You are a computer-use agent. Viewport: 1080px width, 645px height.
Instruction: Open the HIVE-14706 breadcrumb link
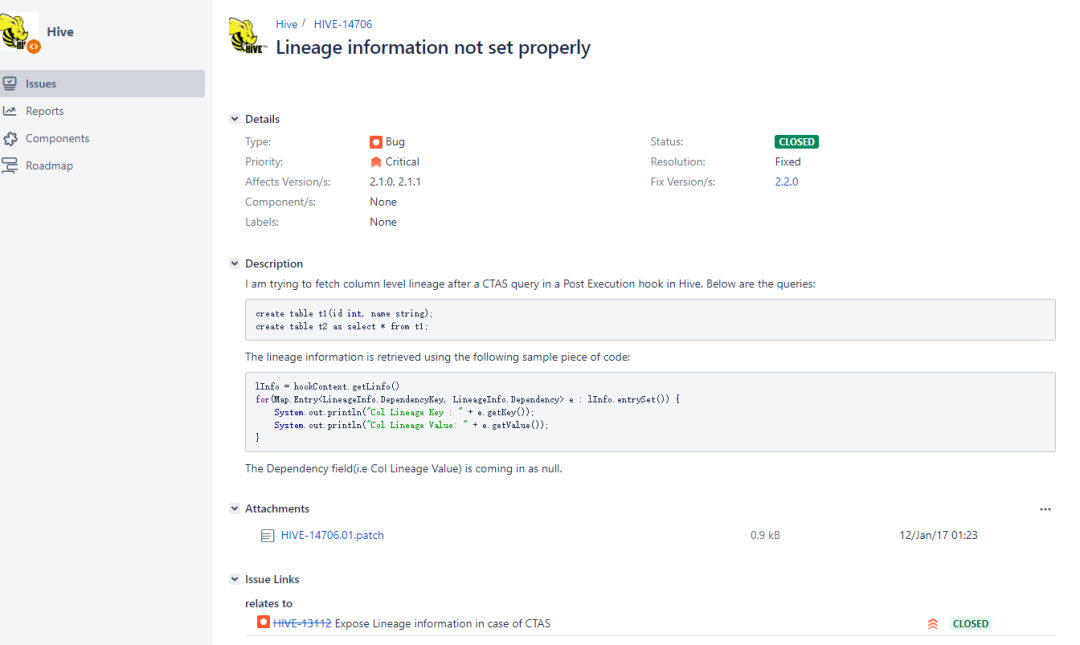(342, 24)
